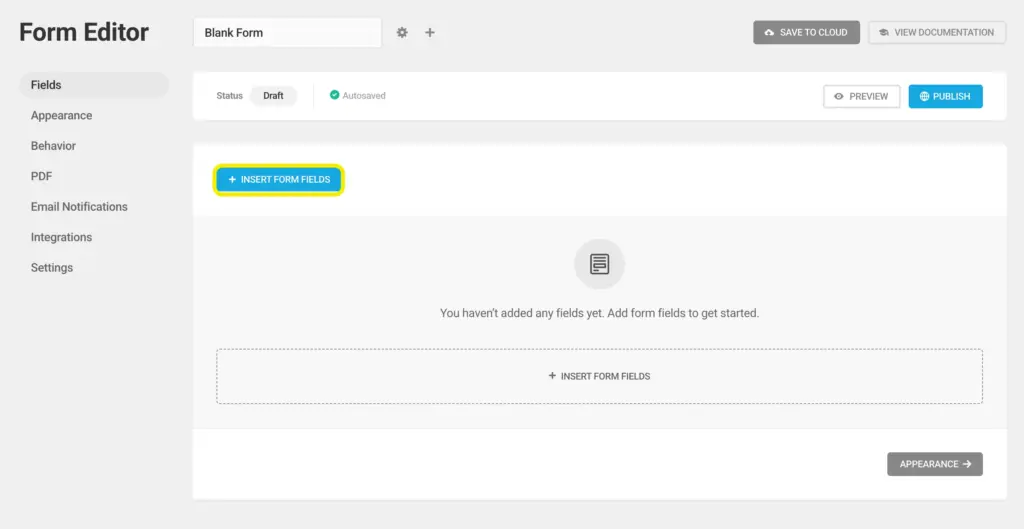Click the empty form document icon
This screenshot has height=529, width=1024.
[599, 264]
